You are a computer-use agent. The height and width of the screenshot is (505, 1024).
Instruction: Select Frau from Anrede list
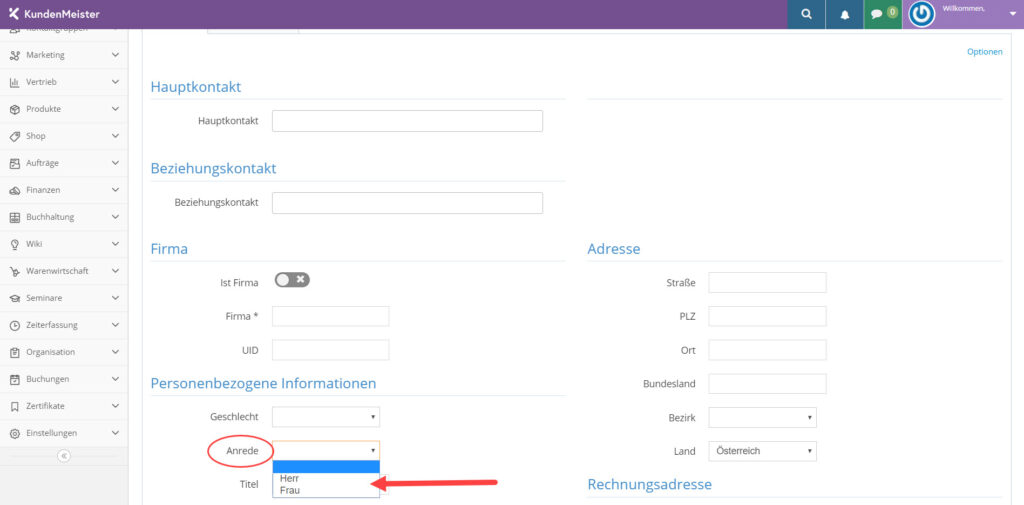[326, 490]
